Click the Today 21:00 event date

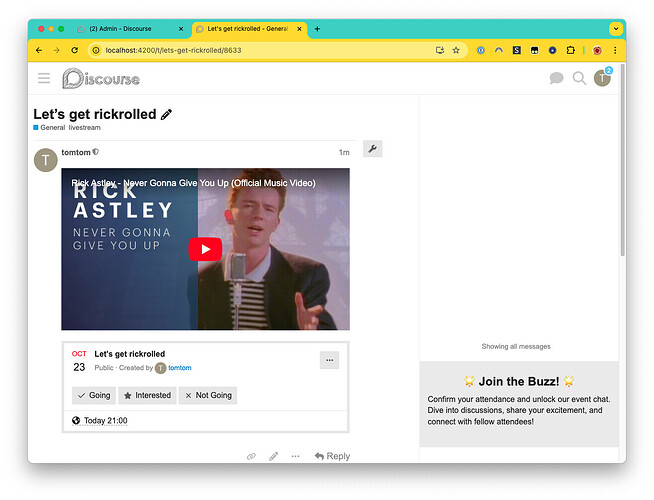click(x=106, y=421)
